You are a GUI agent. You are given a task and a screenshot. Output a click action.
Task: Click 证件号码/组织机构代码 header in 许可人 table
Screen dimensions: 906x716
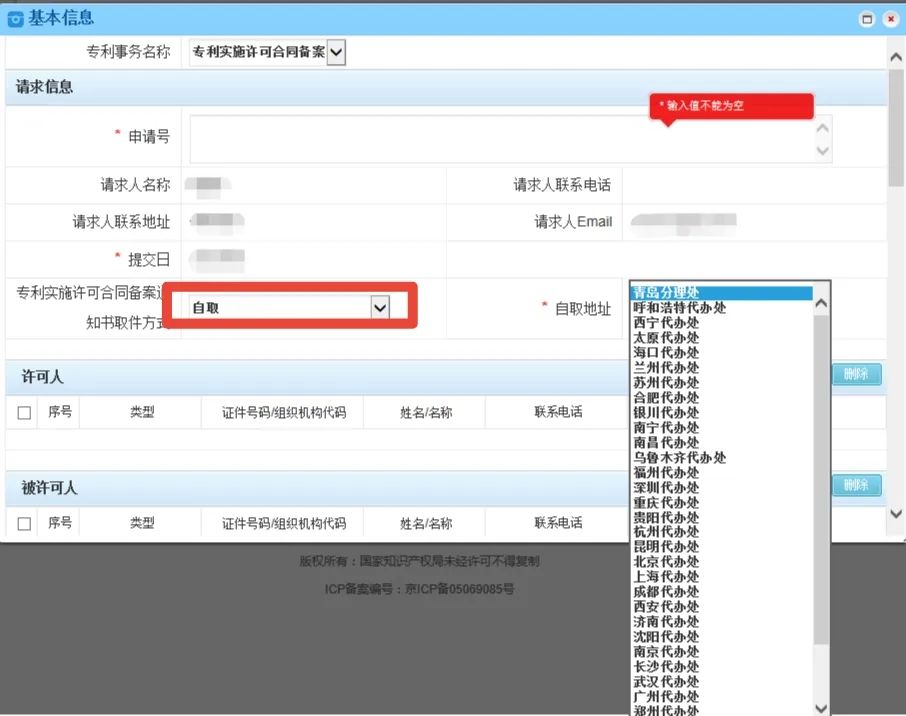coord(284,412)
